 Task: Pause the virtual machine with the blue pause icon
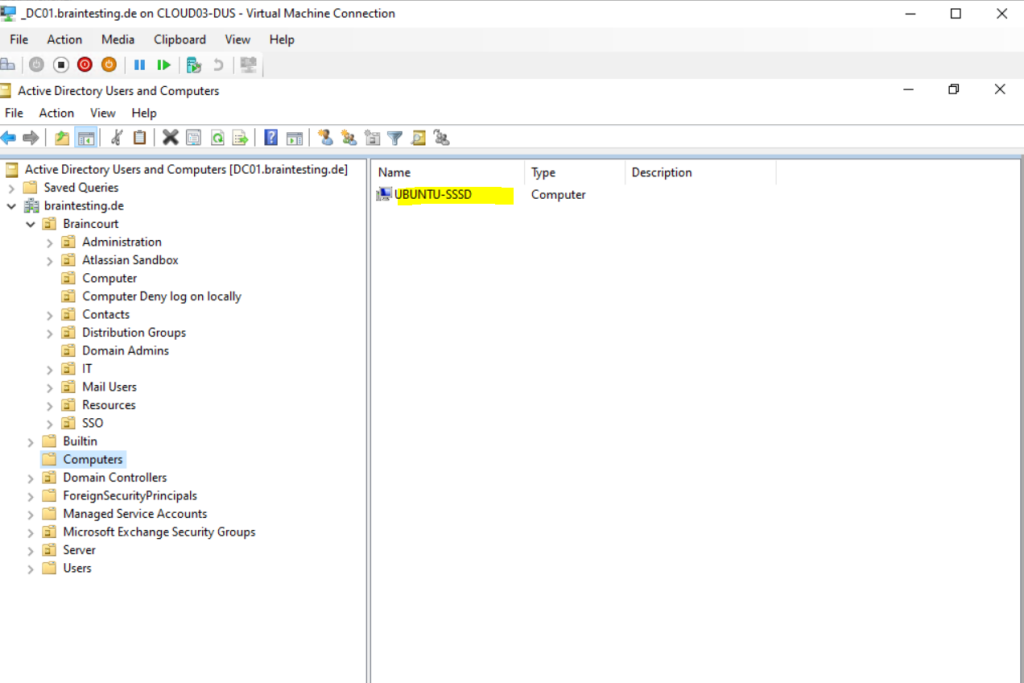click(x=139, y=65)
